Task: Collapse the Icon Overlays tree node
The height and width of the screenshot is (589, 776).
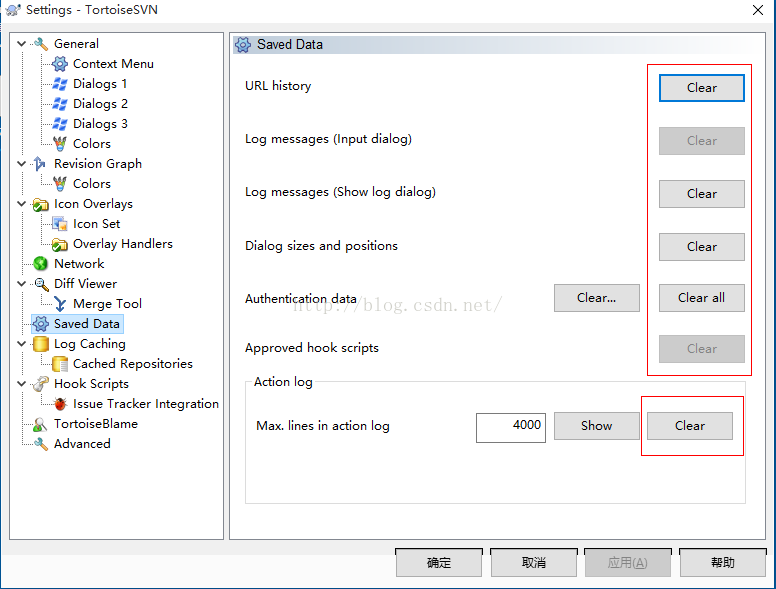Action: [x=21, y=204]
